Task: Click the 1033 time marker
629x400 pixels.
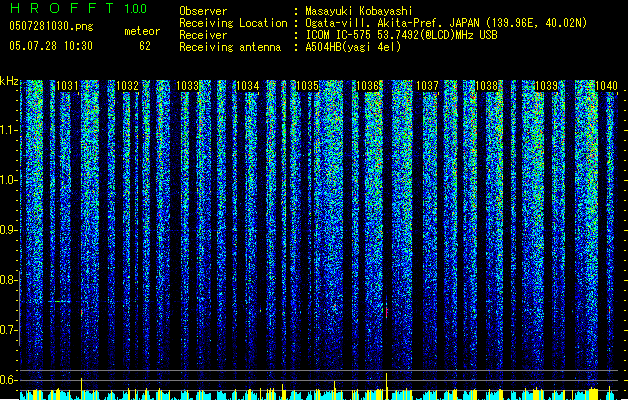Action: (x=187, y=86)
